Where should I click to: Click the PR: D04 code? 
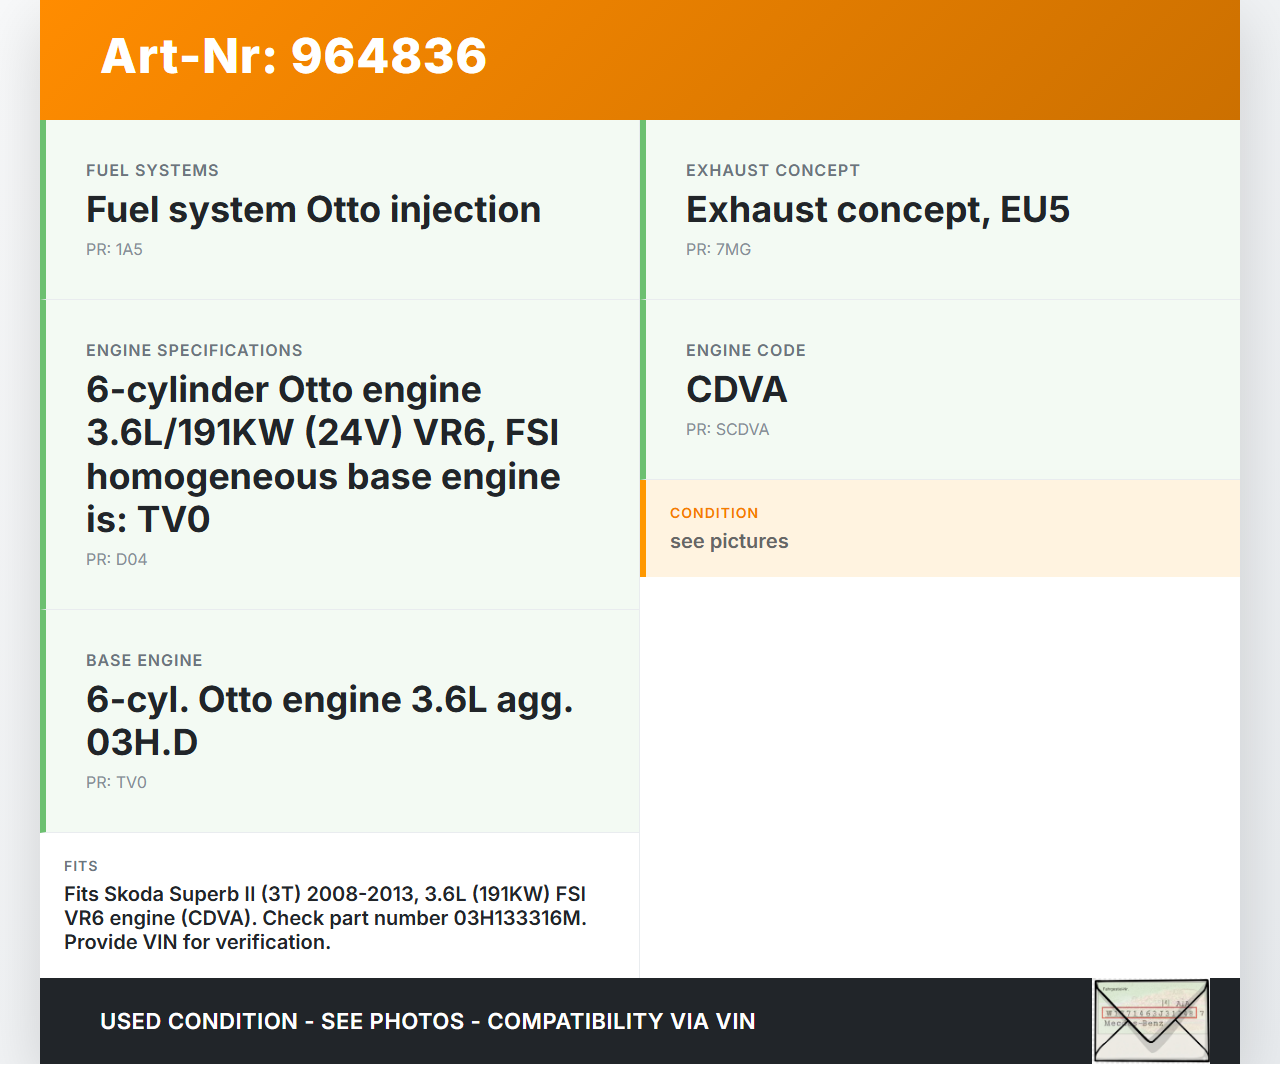click(x=116, y=560)
